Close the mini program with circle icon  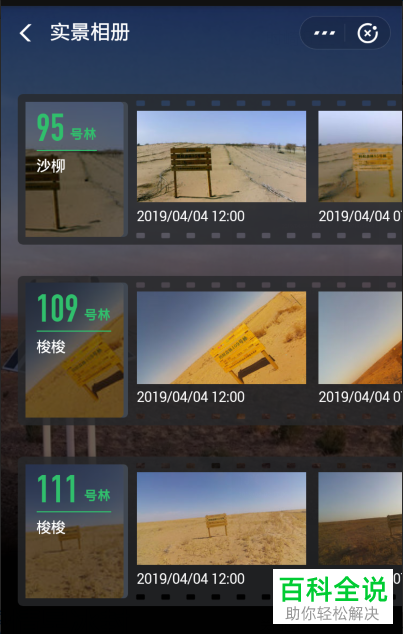pyautogui.click(x=367, y=33)
